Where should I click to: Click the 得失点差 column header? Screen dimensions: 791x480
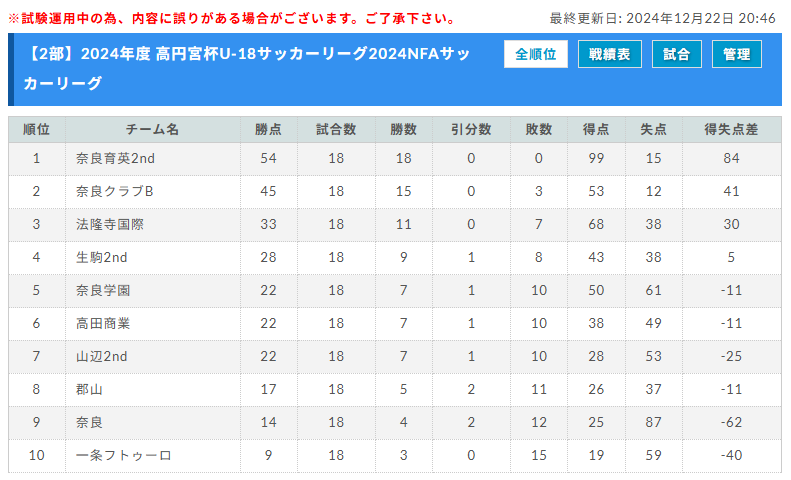(731, 130)
